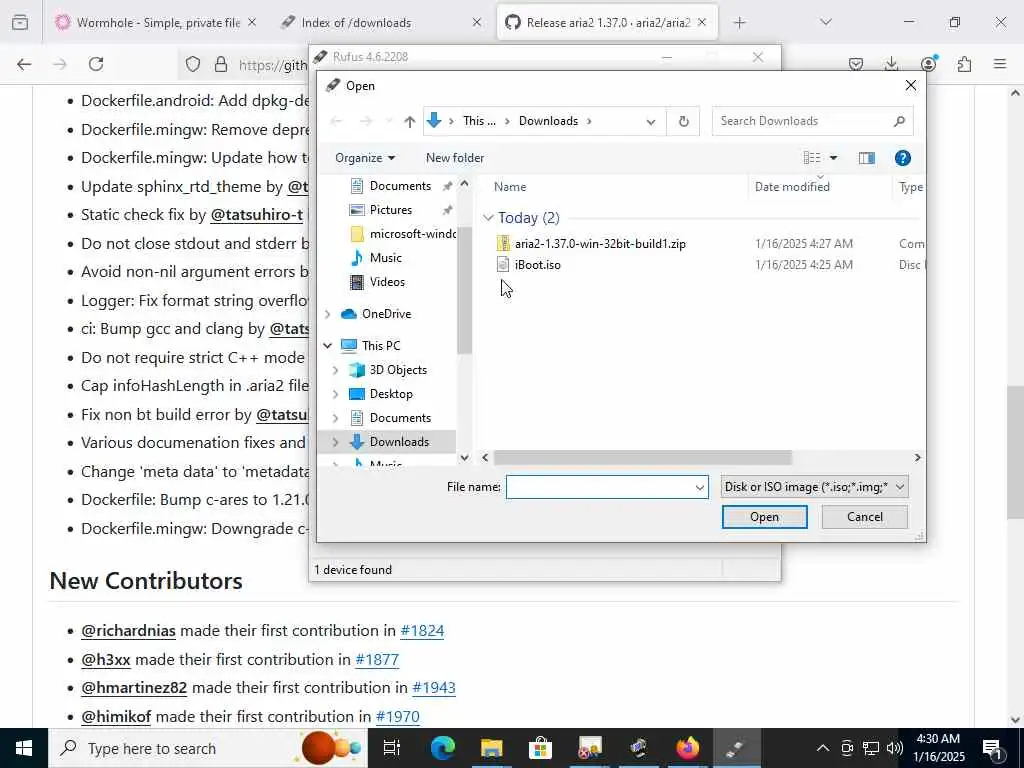Expand the File name history dropdown arrow
Viewport: 1024px width, 768px height.
699,487
